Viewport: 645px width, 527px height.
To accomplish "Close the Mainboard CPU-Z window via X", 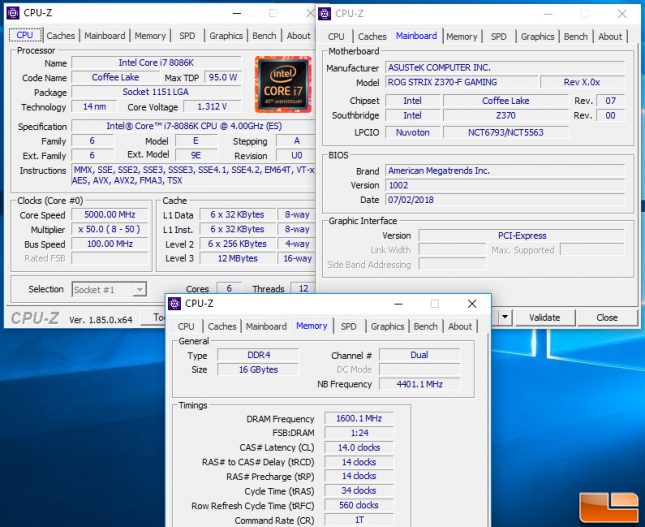I will (622, 14).
